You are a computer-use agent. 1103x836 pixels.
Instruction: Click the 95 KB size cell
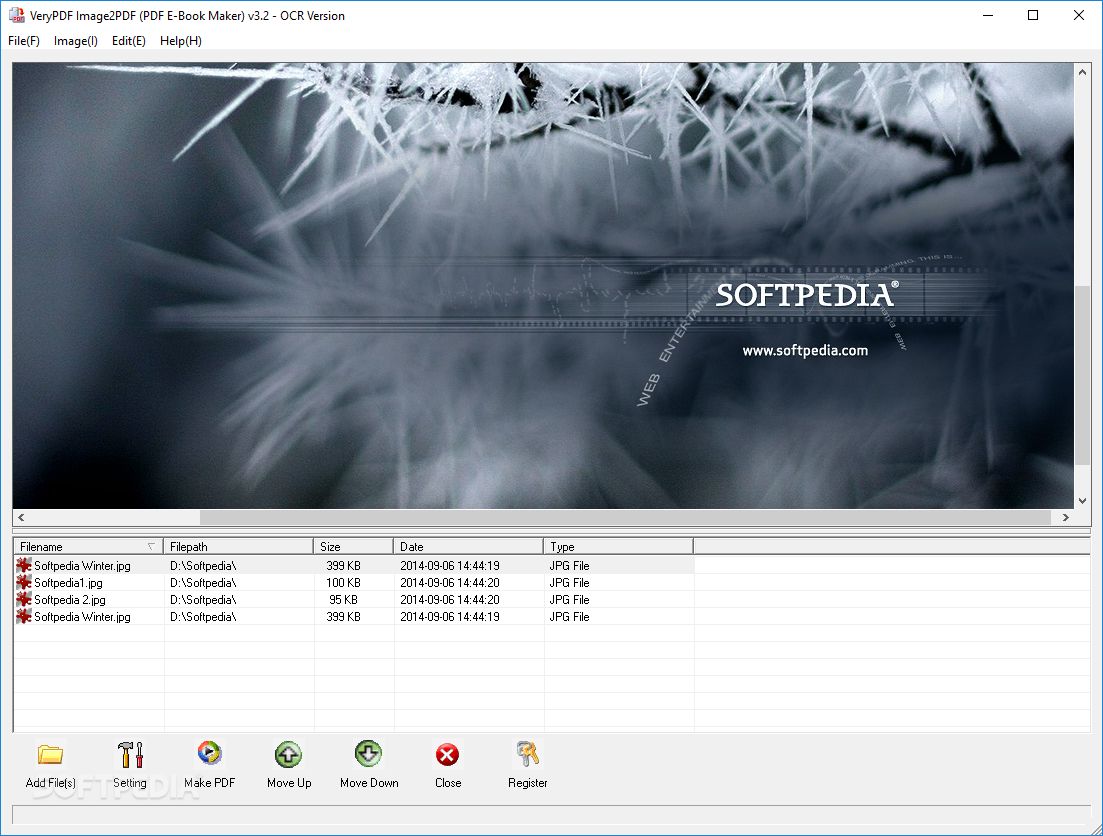[343, 600]
